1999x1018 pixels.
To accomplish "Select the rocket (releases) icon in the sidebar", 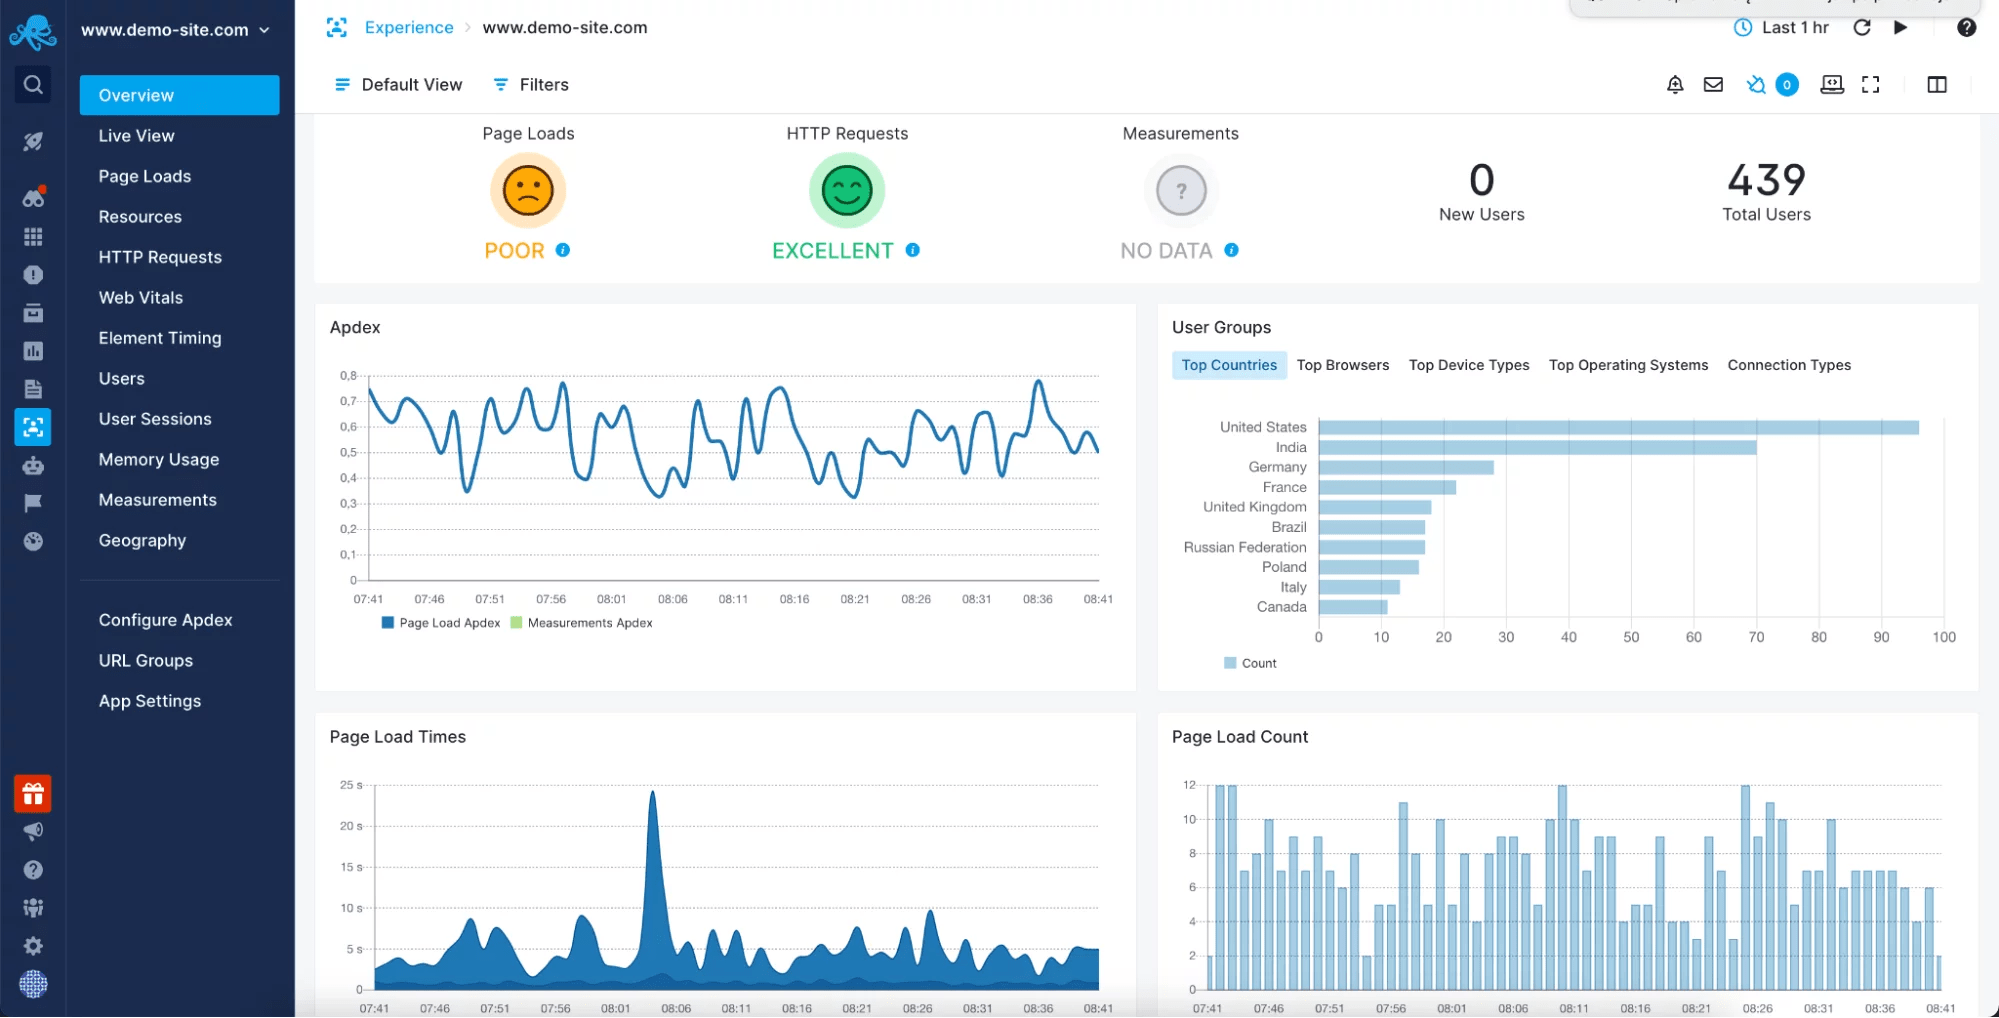I will pyautogui.click(x=32, y=140).
